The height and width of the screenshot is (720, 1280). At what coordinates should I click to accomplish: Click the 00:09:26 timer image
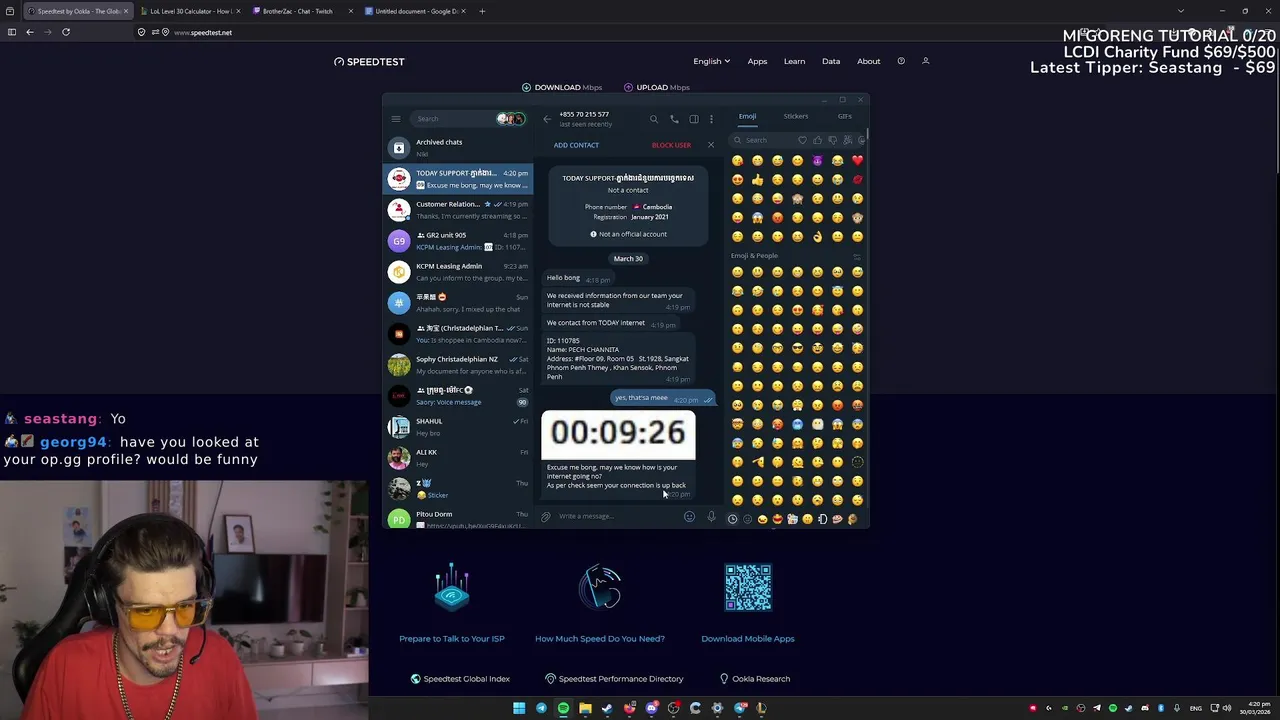(618, 433)
